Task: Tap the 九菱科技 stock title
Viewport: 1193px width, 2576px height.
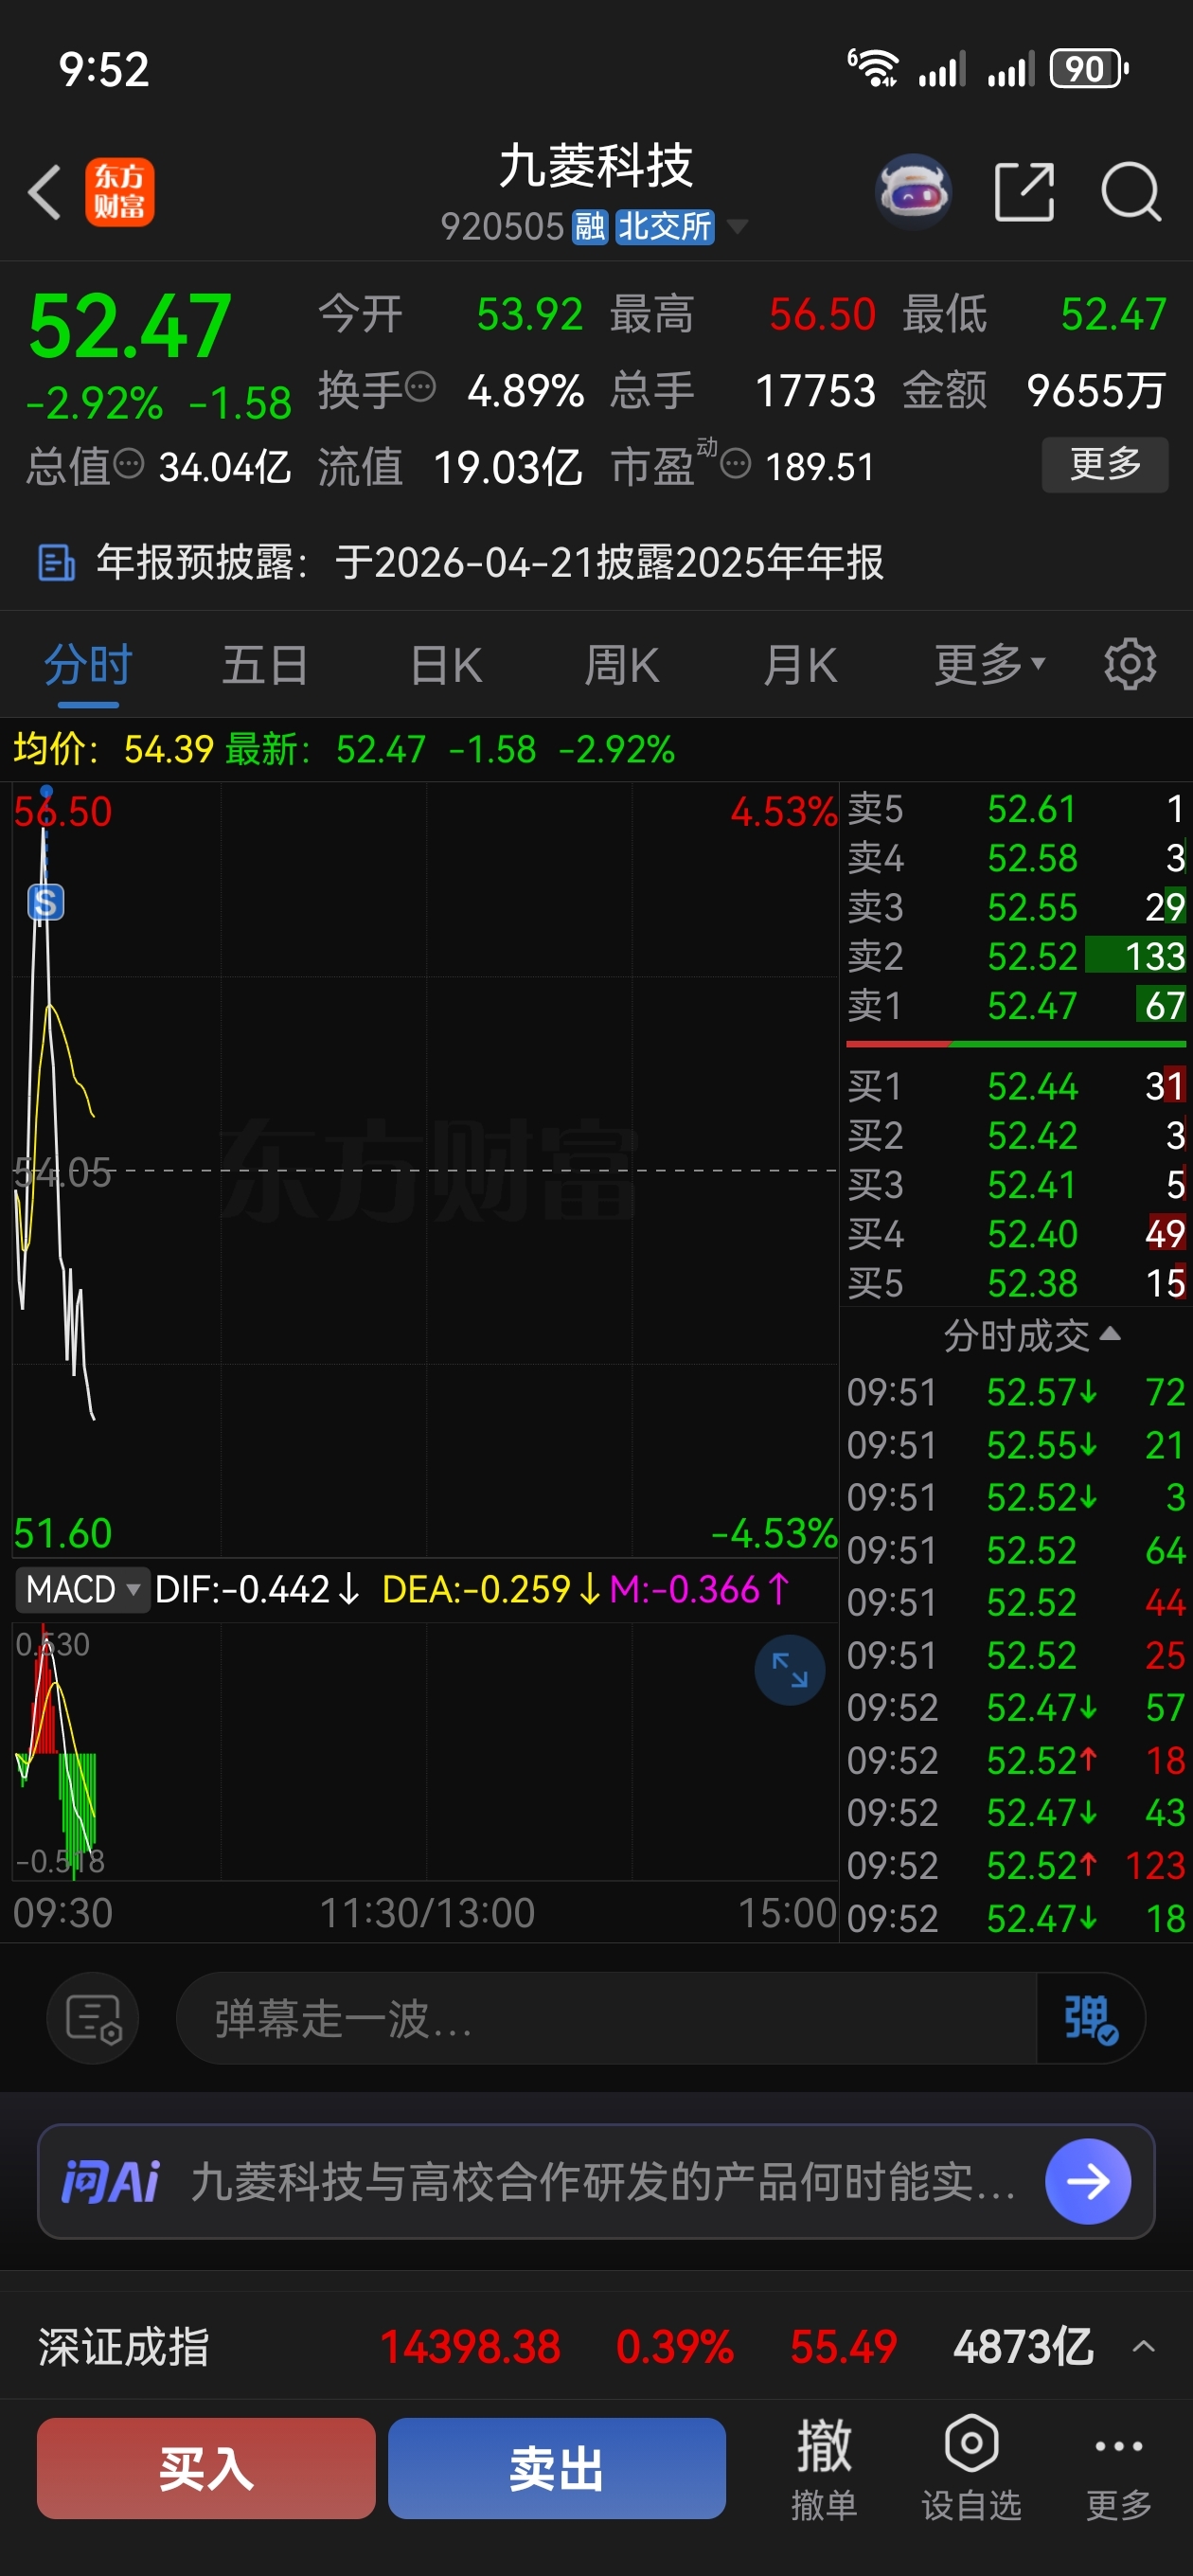Action: [596, 165]
